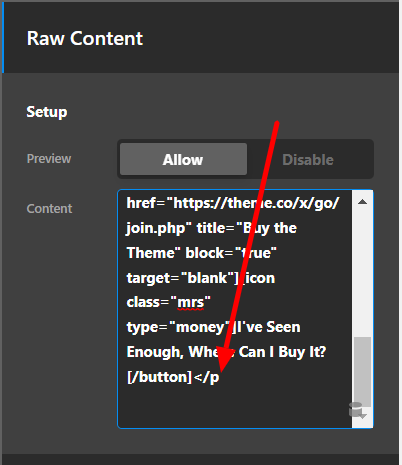This screenshot has height=465, width=402.
Task: Click the Content scrollbar thumb
Action: click(x=362, y=372)
